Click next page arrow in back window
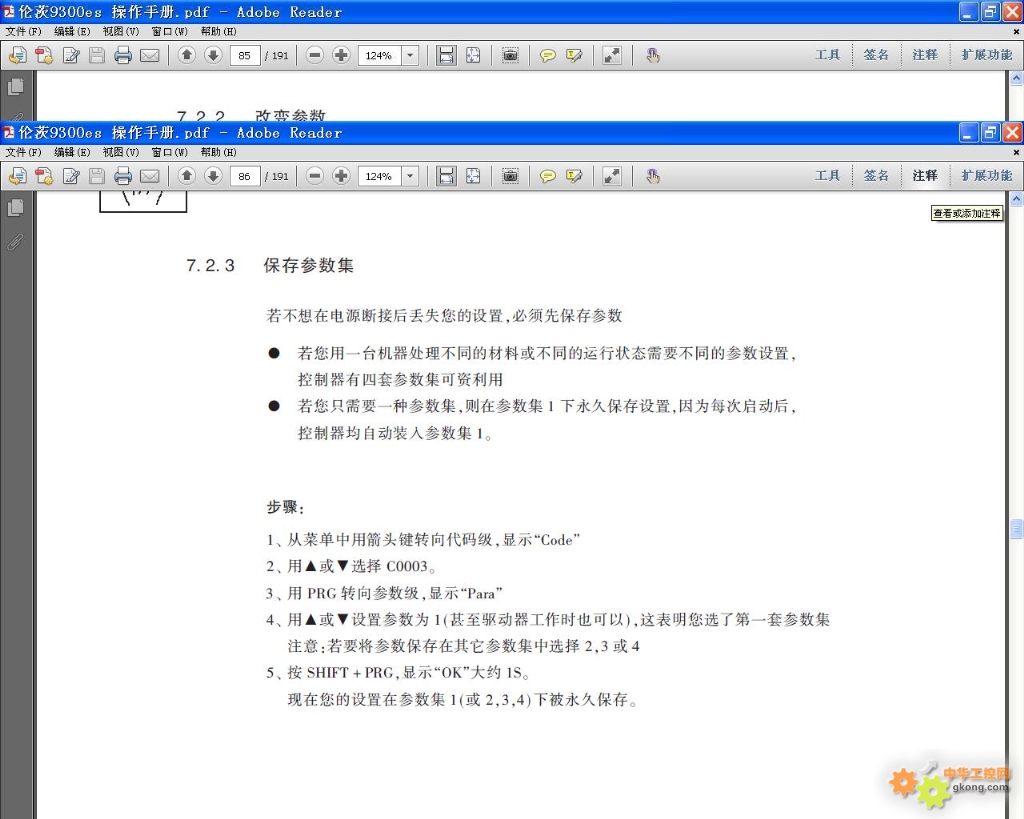Viewport: 1024px width, 819px height. pos(213,55)
